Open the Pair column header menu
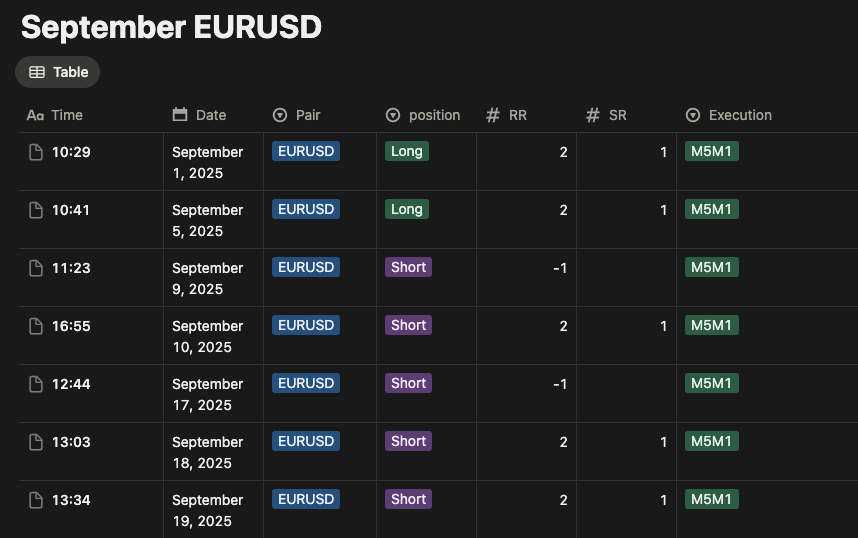858x538 pixels. (x=320, y=115)
